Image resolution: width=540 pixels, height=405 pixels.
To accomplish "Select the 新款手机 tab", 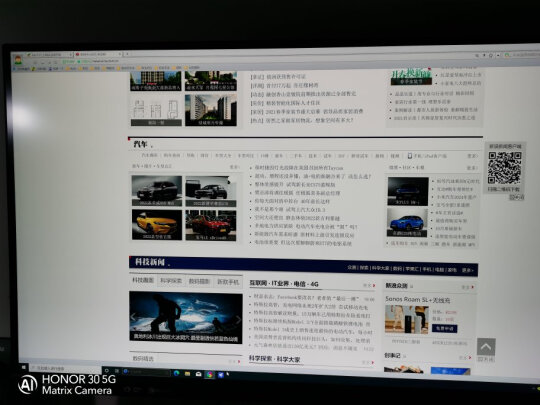I will click(x=228, y=282).
